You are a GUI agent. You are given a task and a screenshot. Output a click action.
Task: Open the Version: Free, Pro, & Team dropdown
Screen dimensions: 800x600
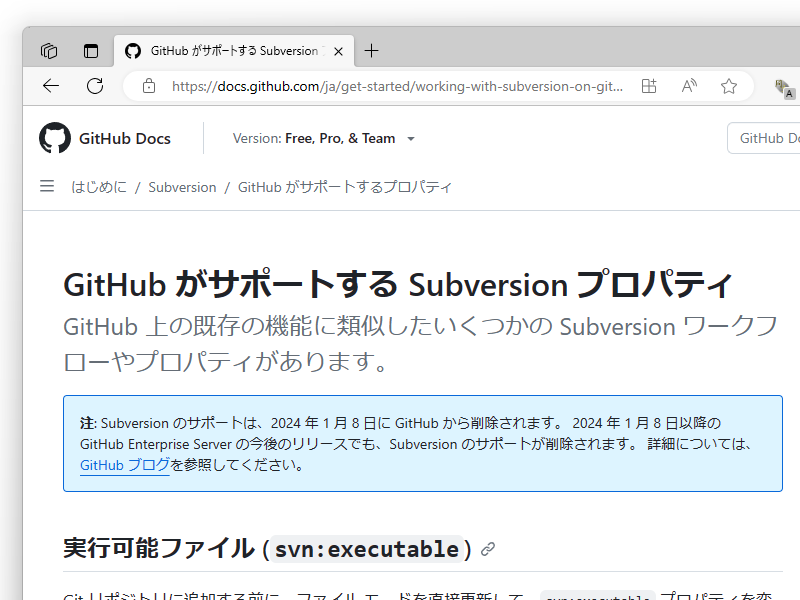click(323, 138)
